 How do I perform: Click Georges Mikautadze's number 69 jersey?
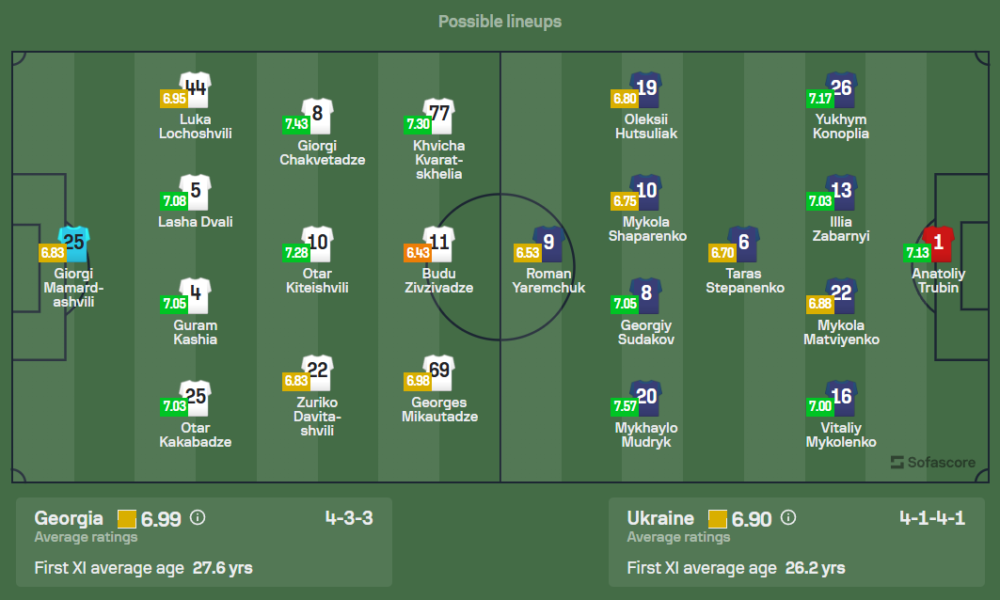[x=438, y=371]
